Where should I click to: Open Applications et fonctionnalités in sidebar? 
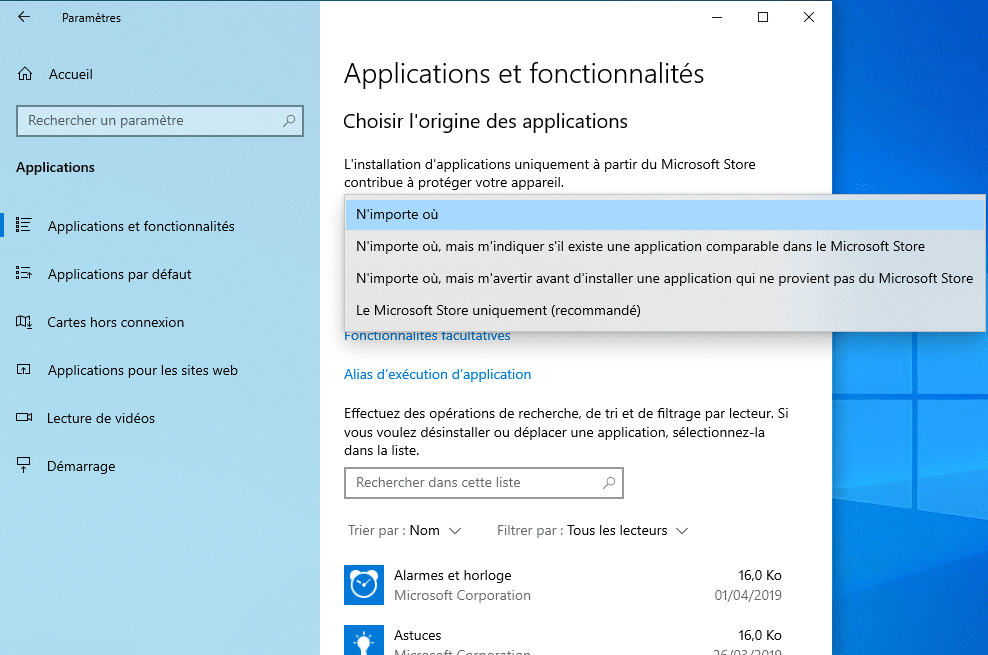tap(141, 226)
